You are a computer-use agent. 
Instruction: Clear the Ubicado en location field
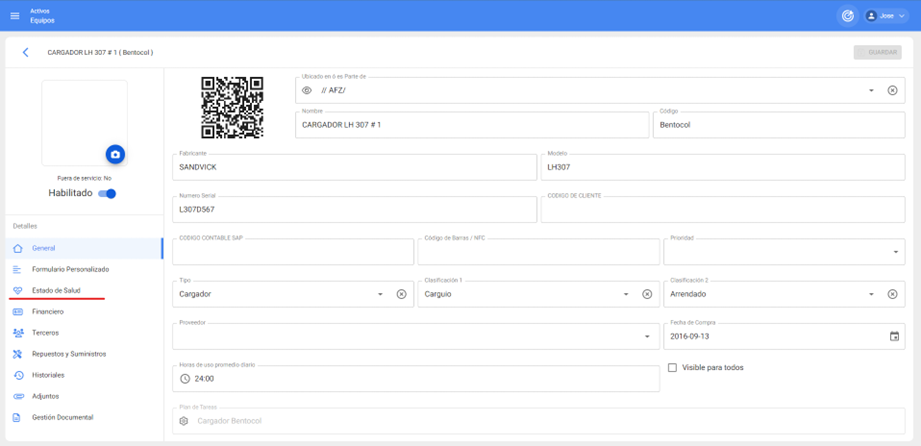pos(892,91)
